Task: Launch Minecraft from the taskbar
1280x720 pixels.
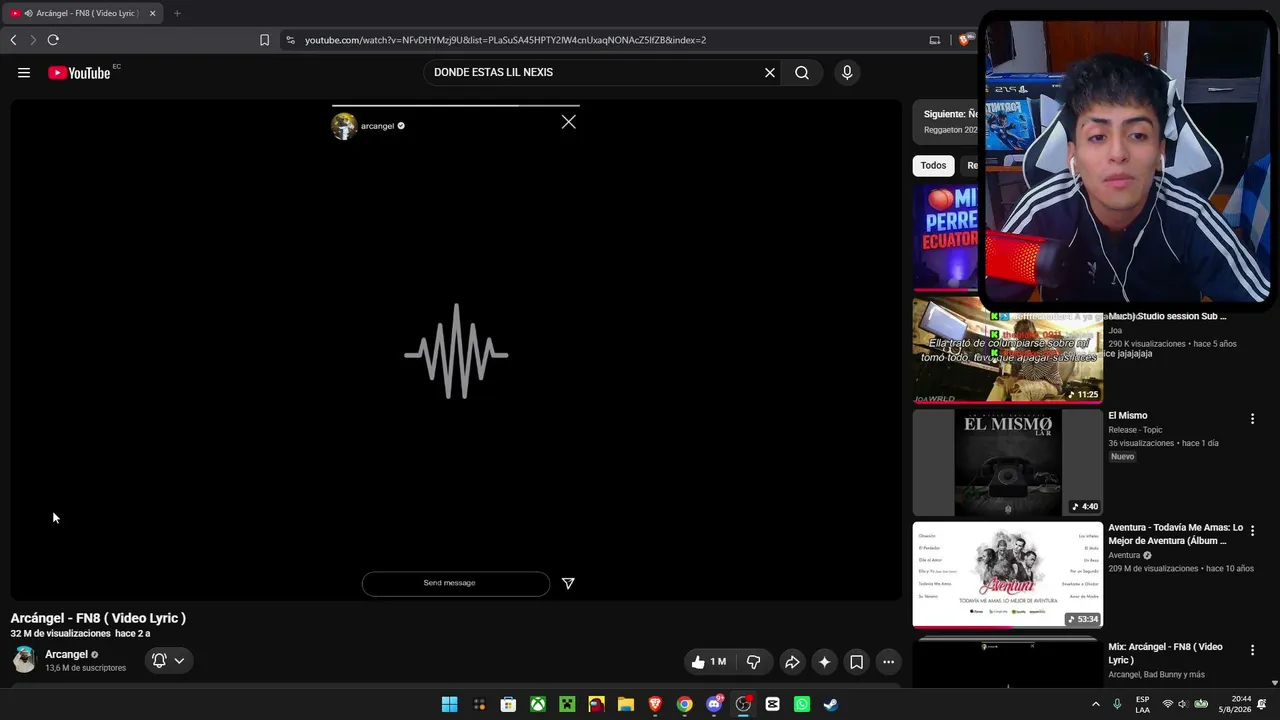Action: 567,704
